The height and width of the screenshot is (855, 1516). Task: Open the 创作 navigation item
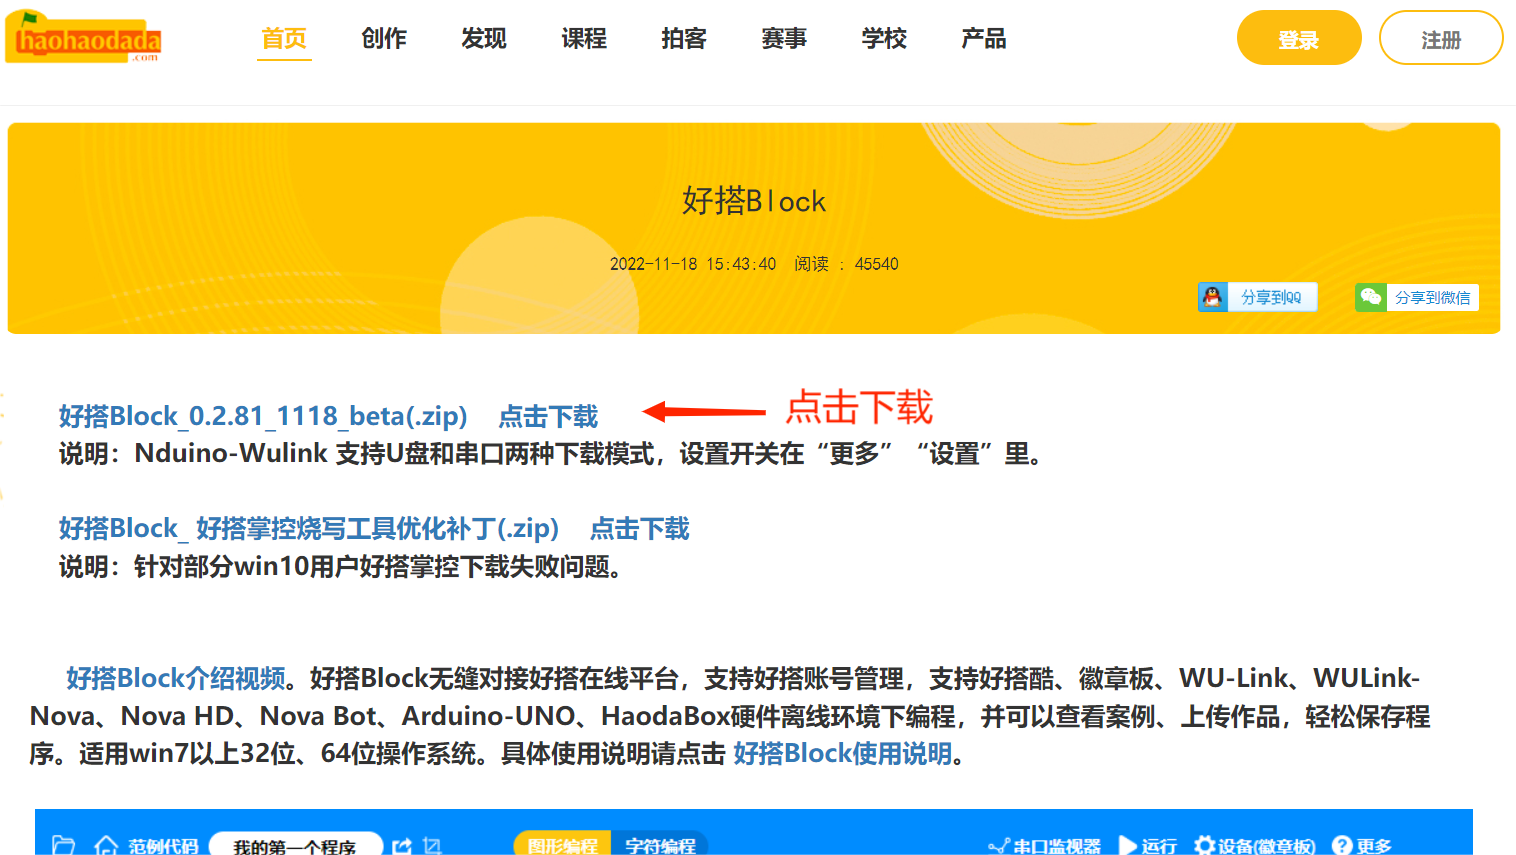[384, 39]
